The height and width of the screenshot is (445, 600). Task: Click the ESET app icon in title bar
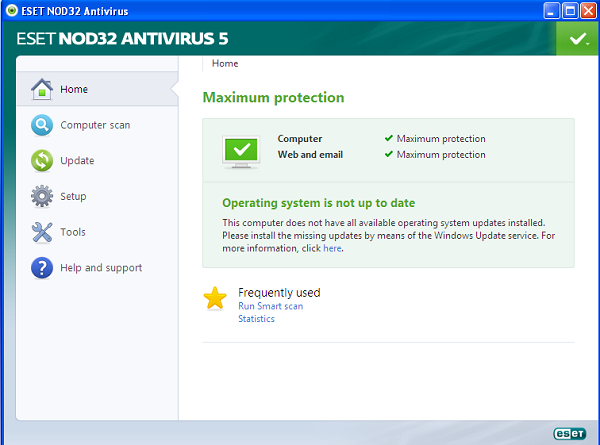pos(10,11)
